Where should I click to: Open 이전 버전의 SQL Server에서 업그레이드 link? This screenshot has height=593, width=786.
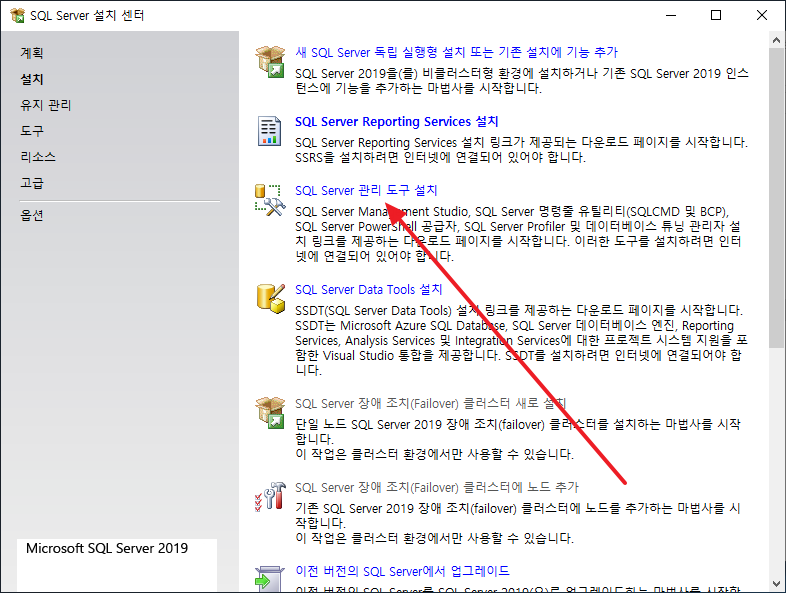point(402,571)
